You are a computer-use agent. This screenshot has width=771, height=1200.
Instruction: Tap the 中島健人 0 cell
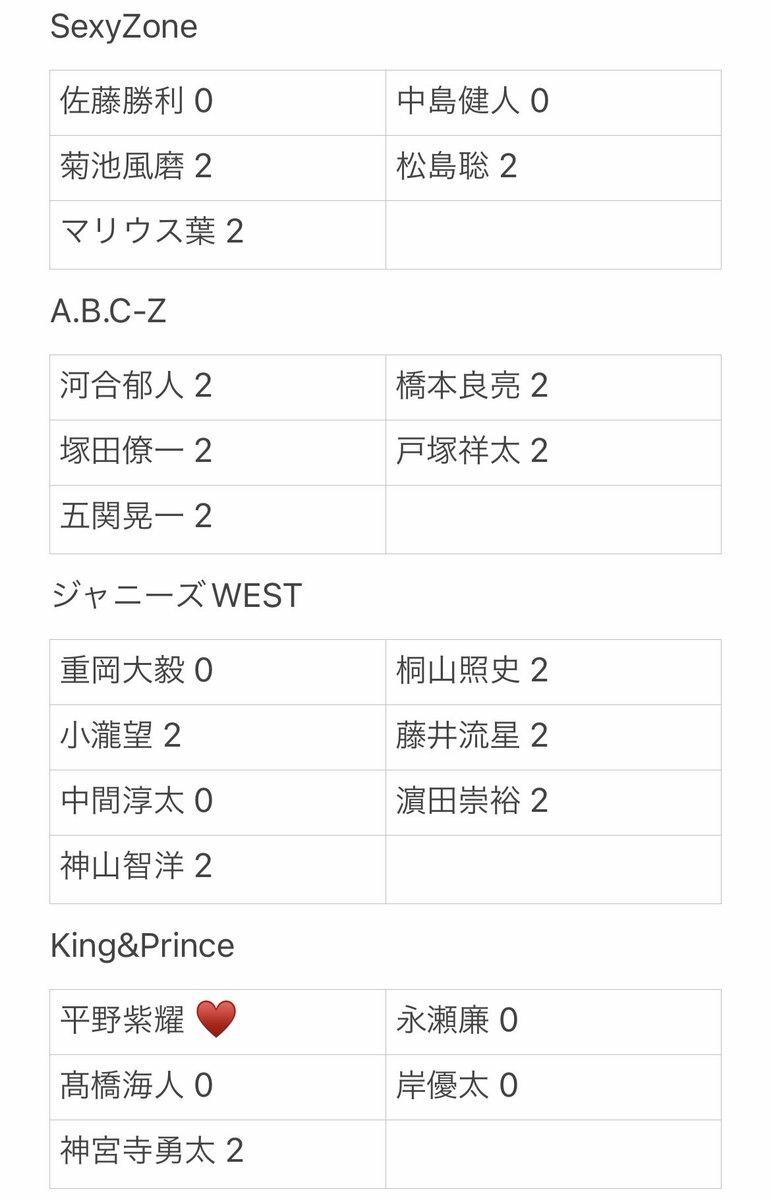(553, 102)
